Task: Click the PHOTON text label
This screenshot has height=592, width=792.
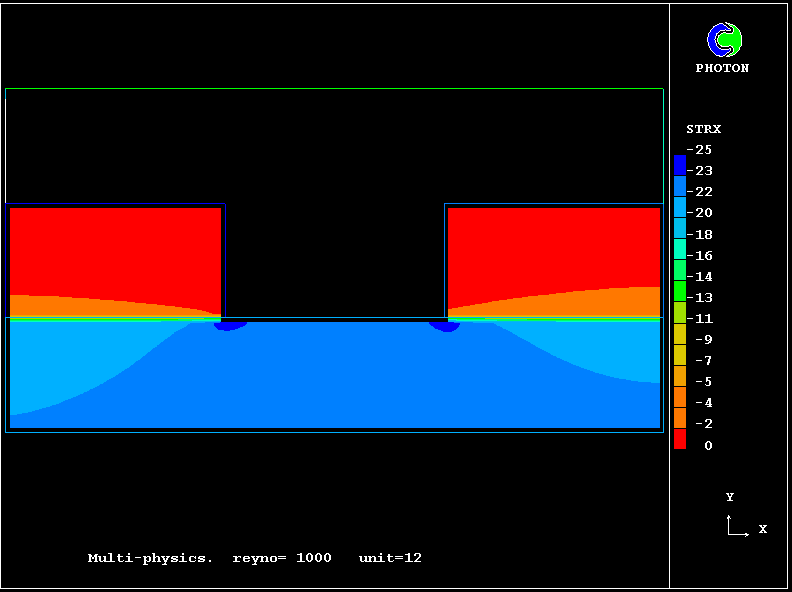Action: pyautogui.click(x=722, y=68)
